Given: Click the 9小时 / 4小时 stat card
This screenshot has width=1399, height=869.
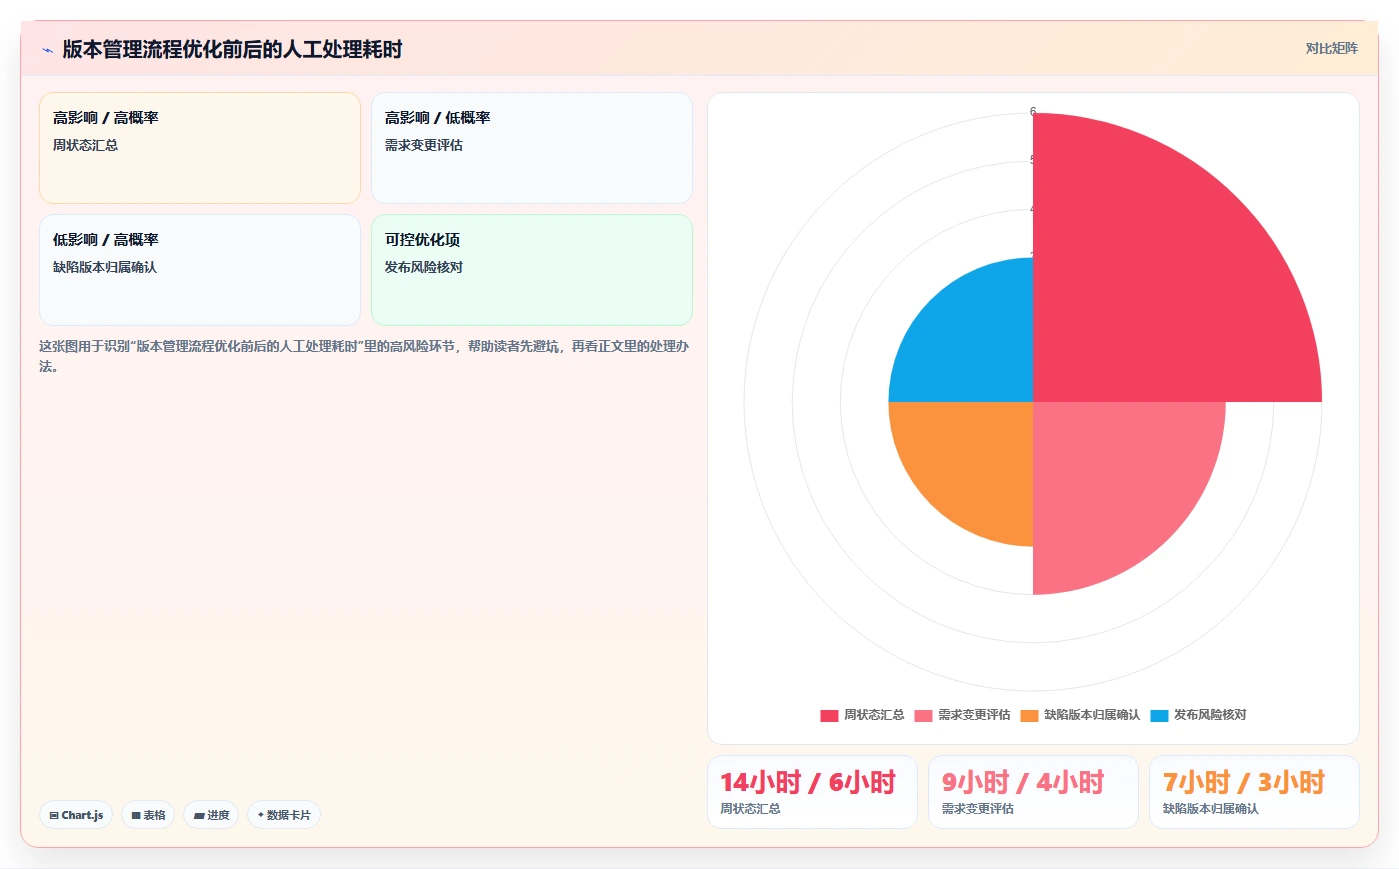Looking at the screenshot, I should (x=1033, y=792).
